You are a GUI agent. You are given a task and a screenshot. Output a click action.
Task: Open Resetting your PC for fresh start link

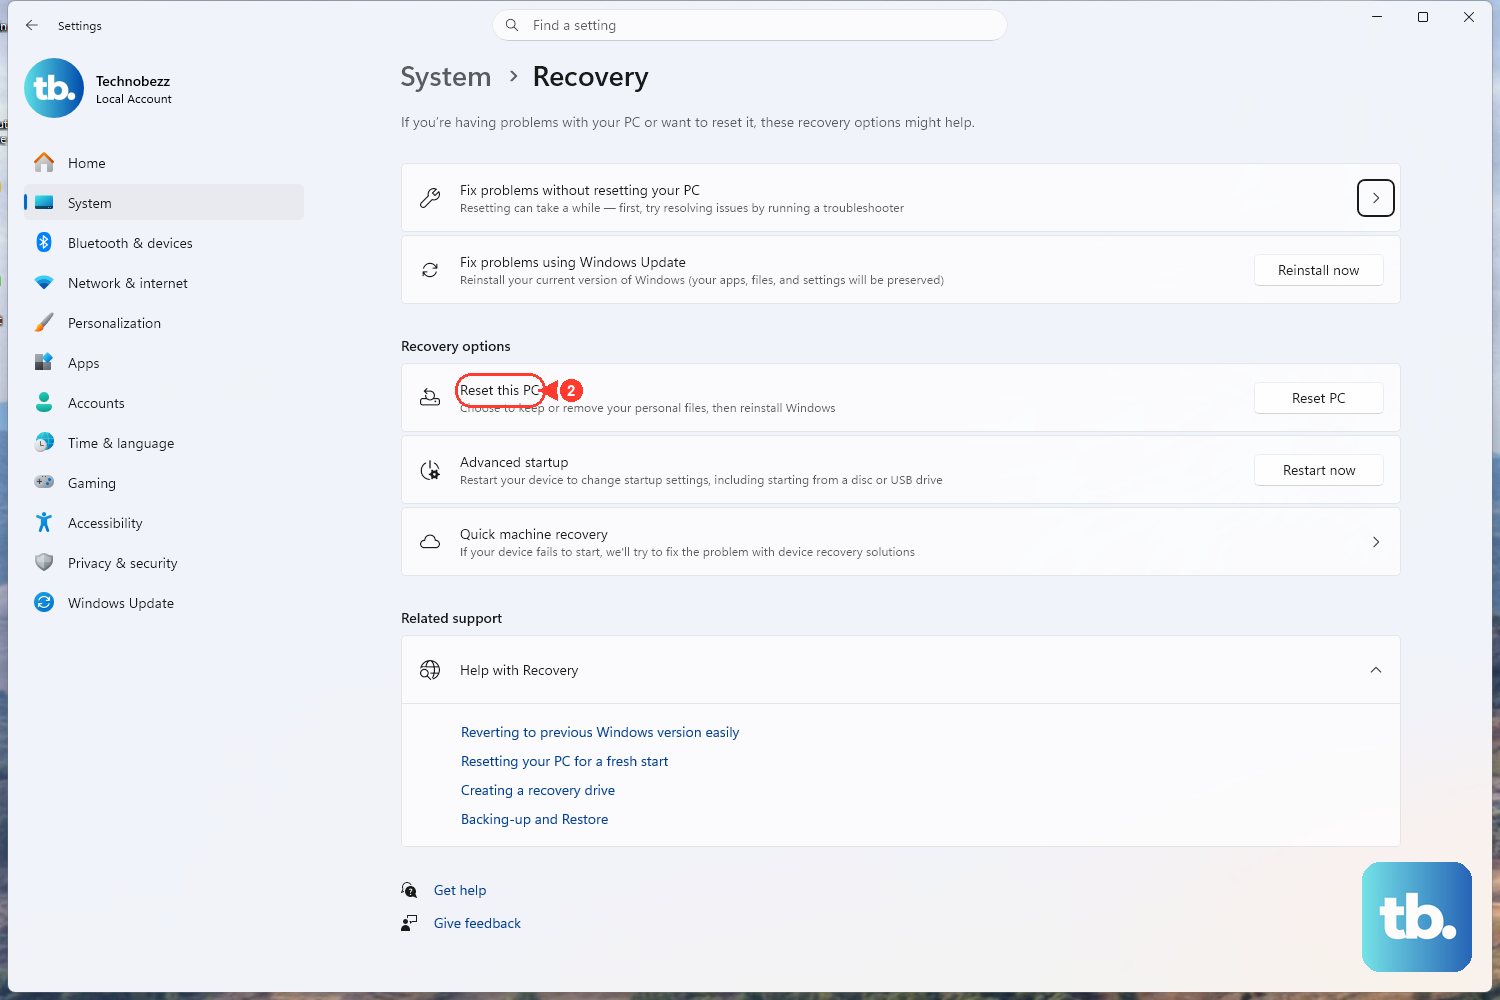pyautogui.click(x=564, y=761)
